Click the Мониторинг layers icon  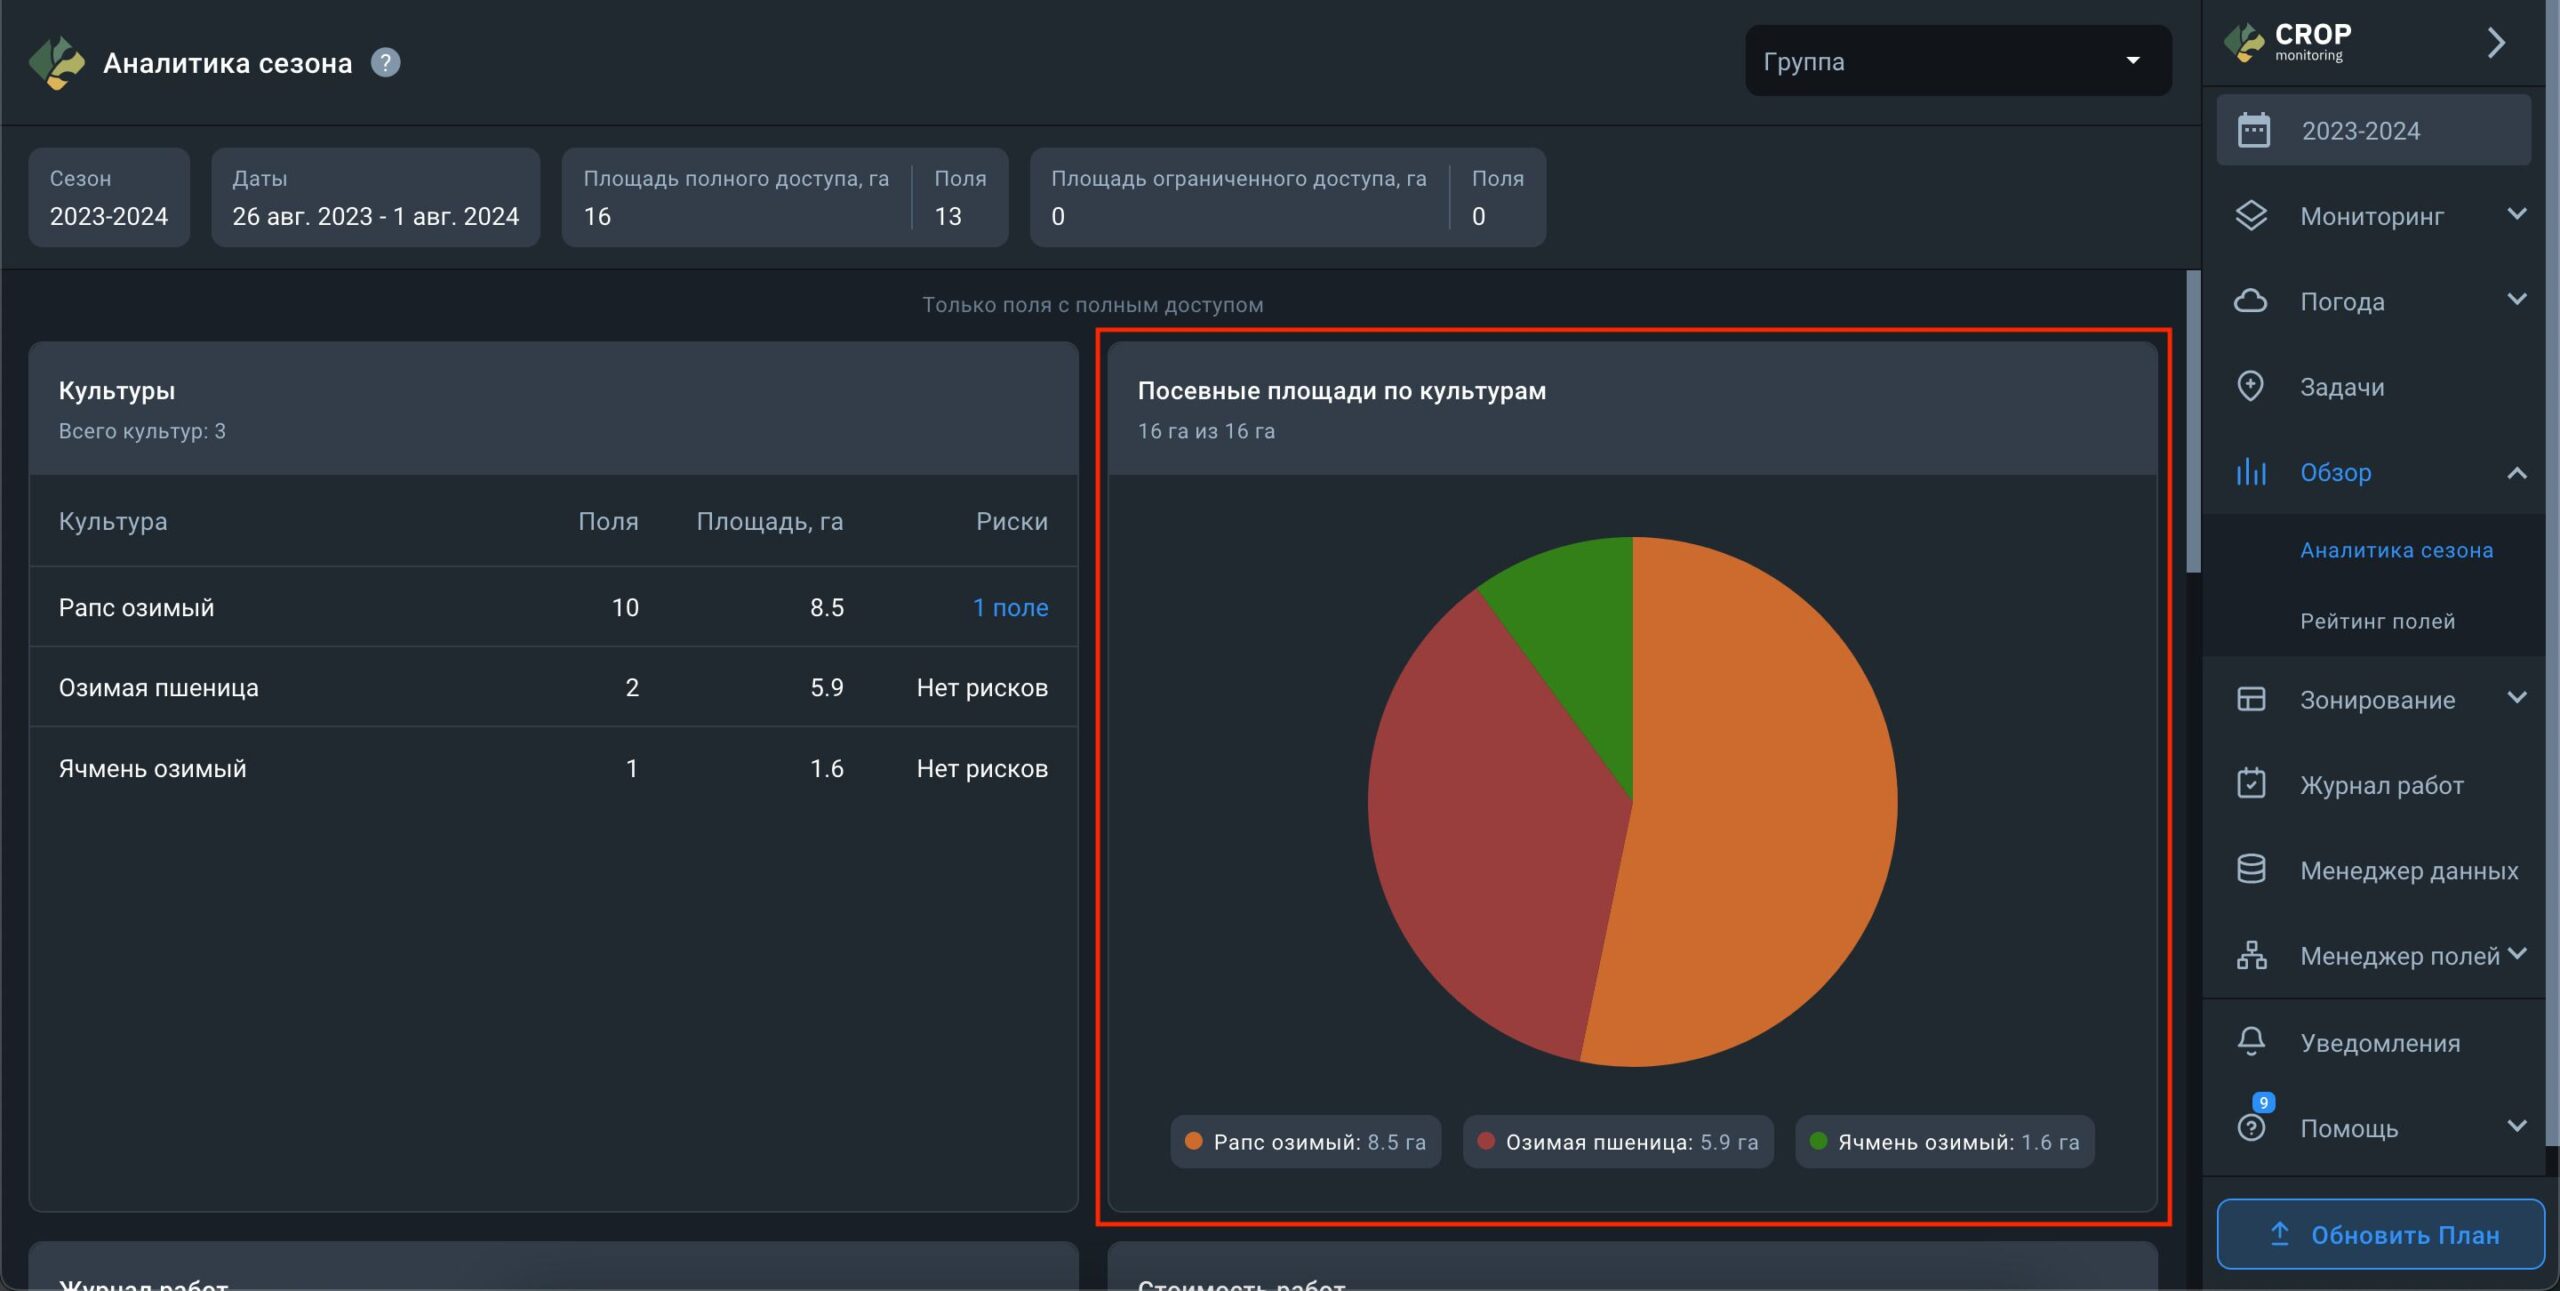pyautogui.click(x=2250, y=216)
